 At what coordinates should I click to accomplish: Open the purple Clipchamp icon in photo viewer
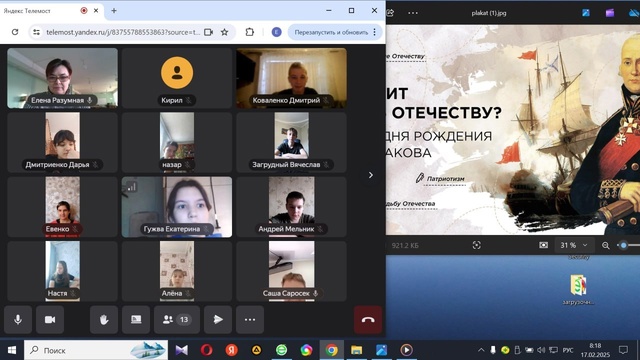point(610,13)
